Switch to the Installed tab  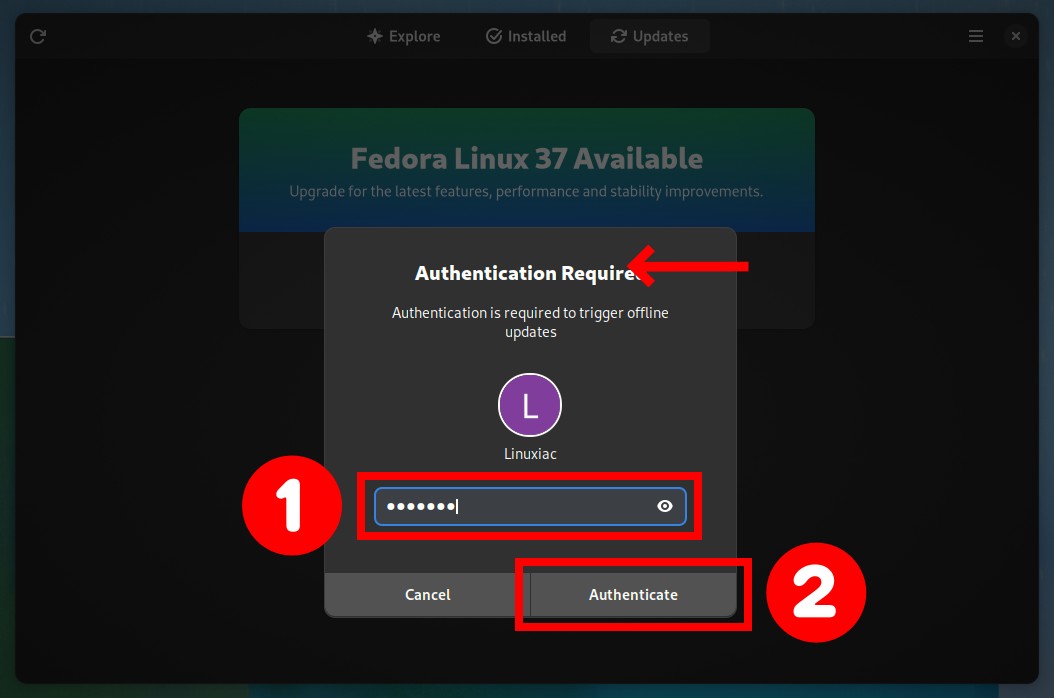(x=526, y=36)
